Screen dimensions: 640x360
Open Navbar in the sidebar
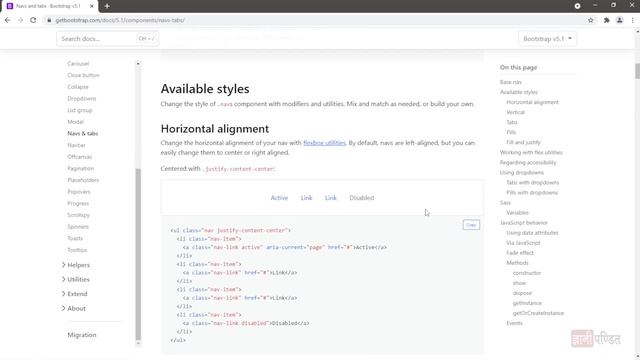coord(76,145)
